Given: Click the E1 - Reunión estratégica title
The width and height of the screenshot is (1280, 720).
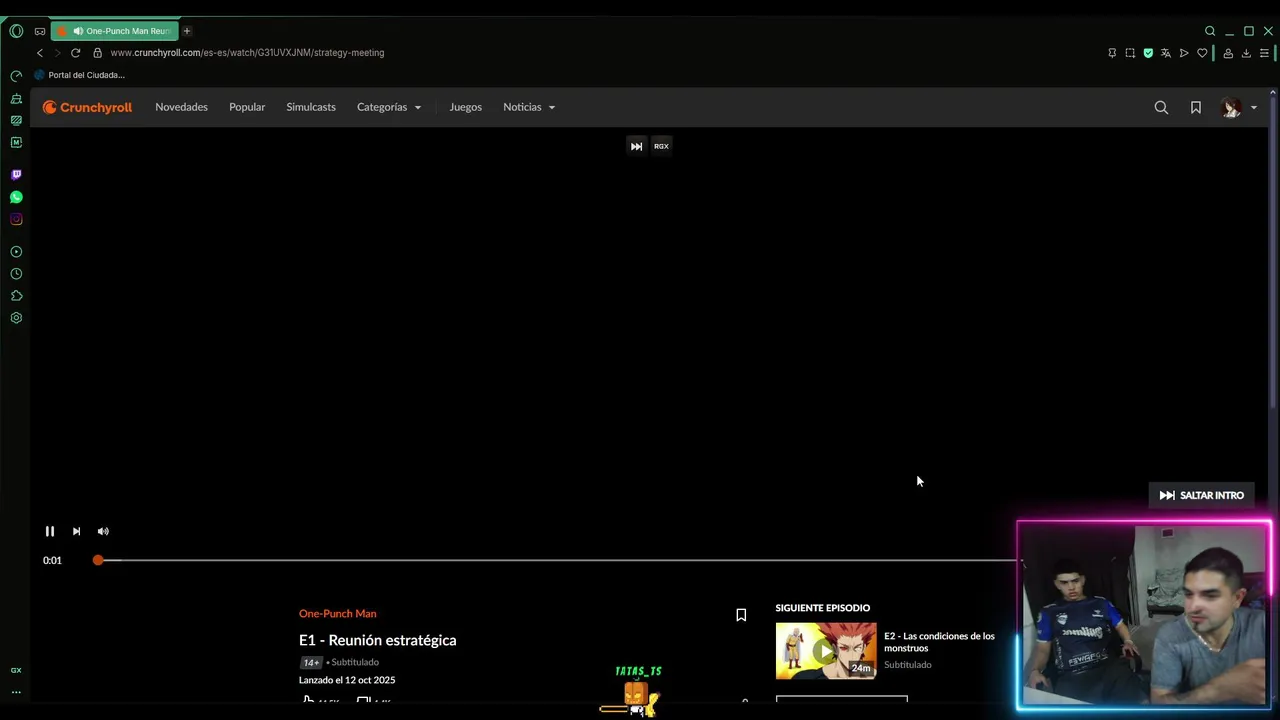Looking at the screenshot, I should (x=377, y=640).
